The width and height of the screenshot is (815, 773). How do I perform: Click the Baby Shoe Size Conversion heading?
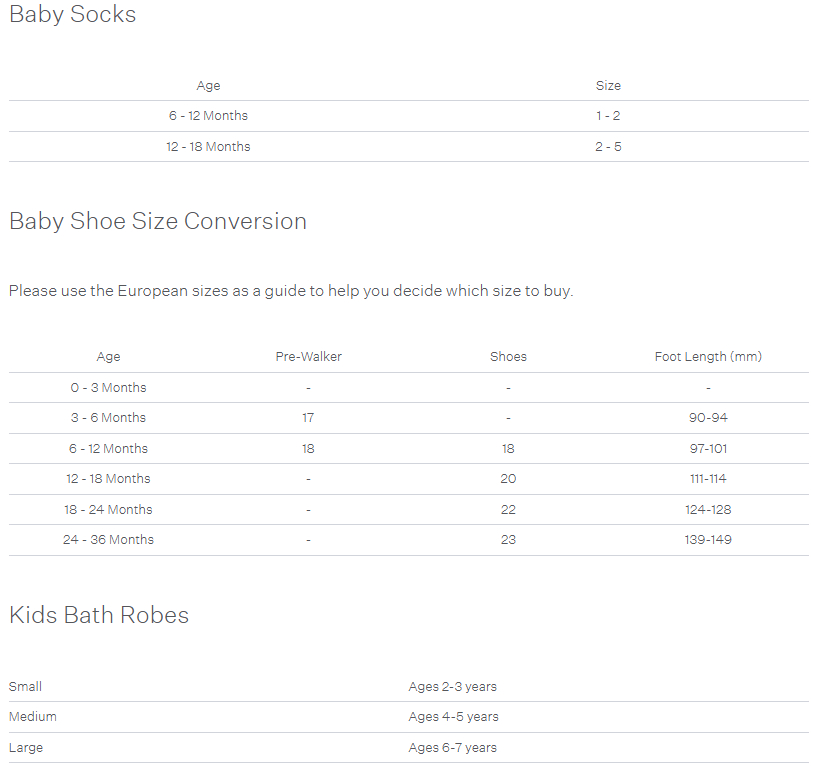tap(158, 221)
